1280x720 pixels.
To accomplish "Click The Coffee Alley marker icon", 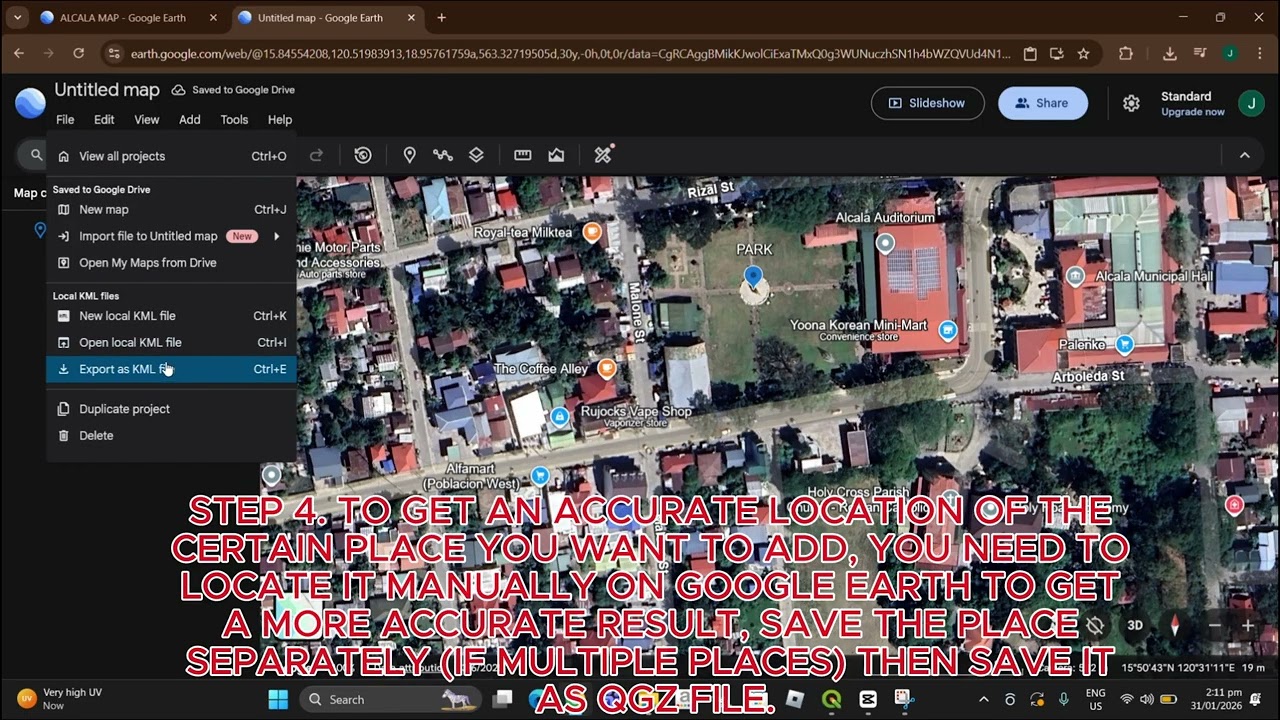I will (606, 369).
